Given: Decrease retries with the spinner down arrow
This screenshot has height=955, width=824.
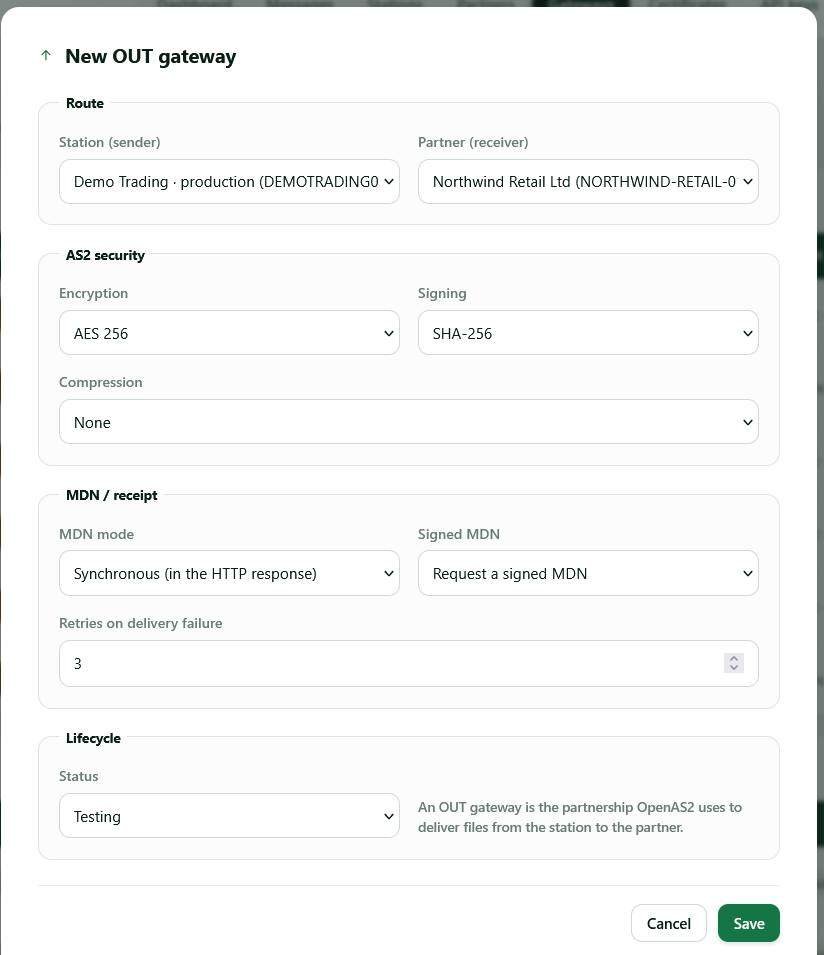Looking at the screenshot, I should 734,668.
